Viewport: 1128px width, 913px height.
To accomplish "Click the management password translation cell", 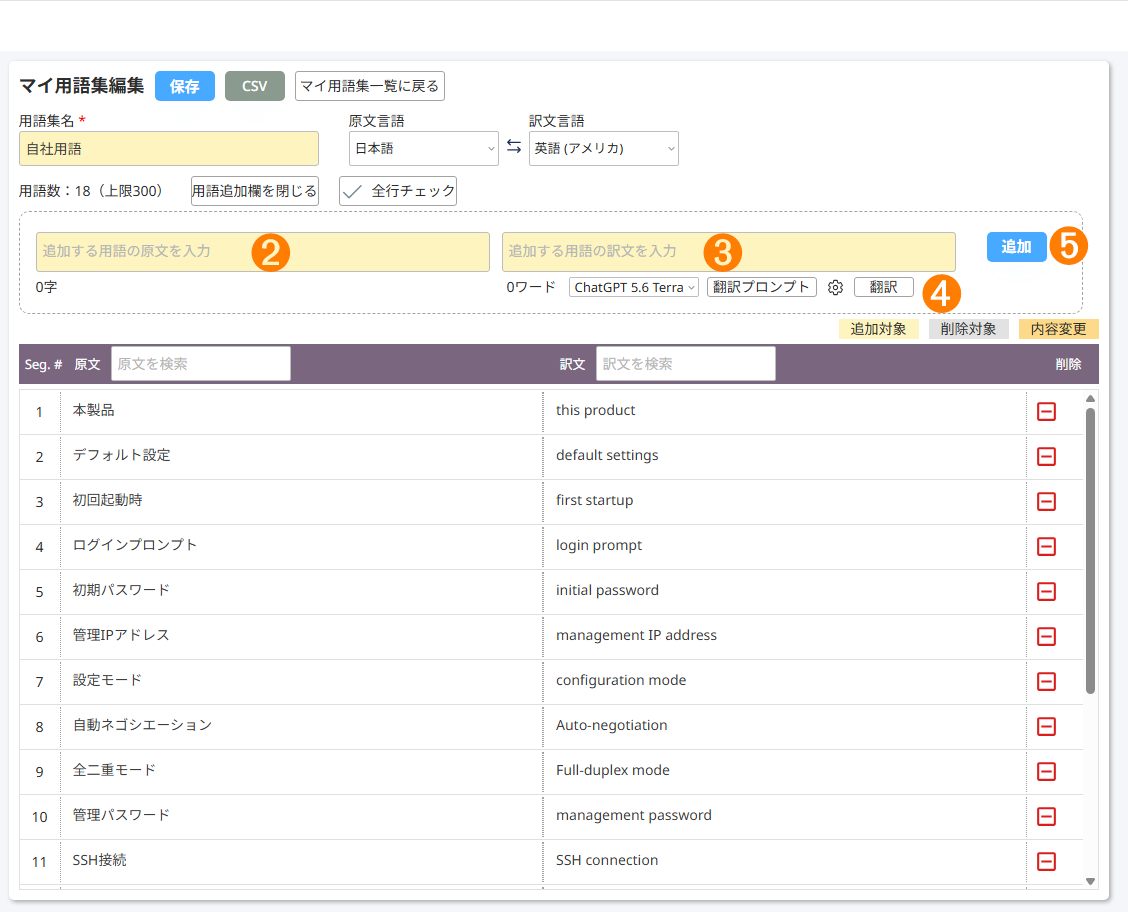I will tap(785, 816).
